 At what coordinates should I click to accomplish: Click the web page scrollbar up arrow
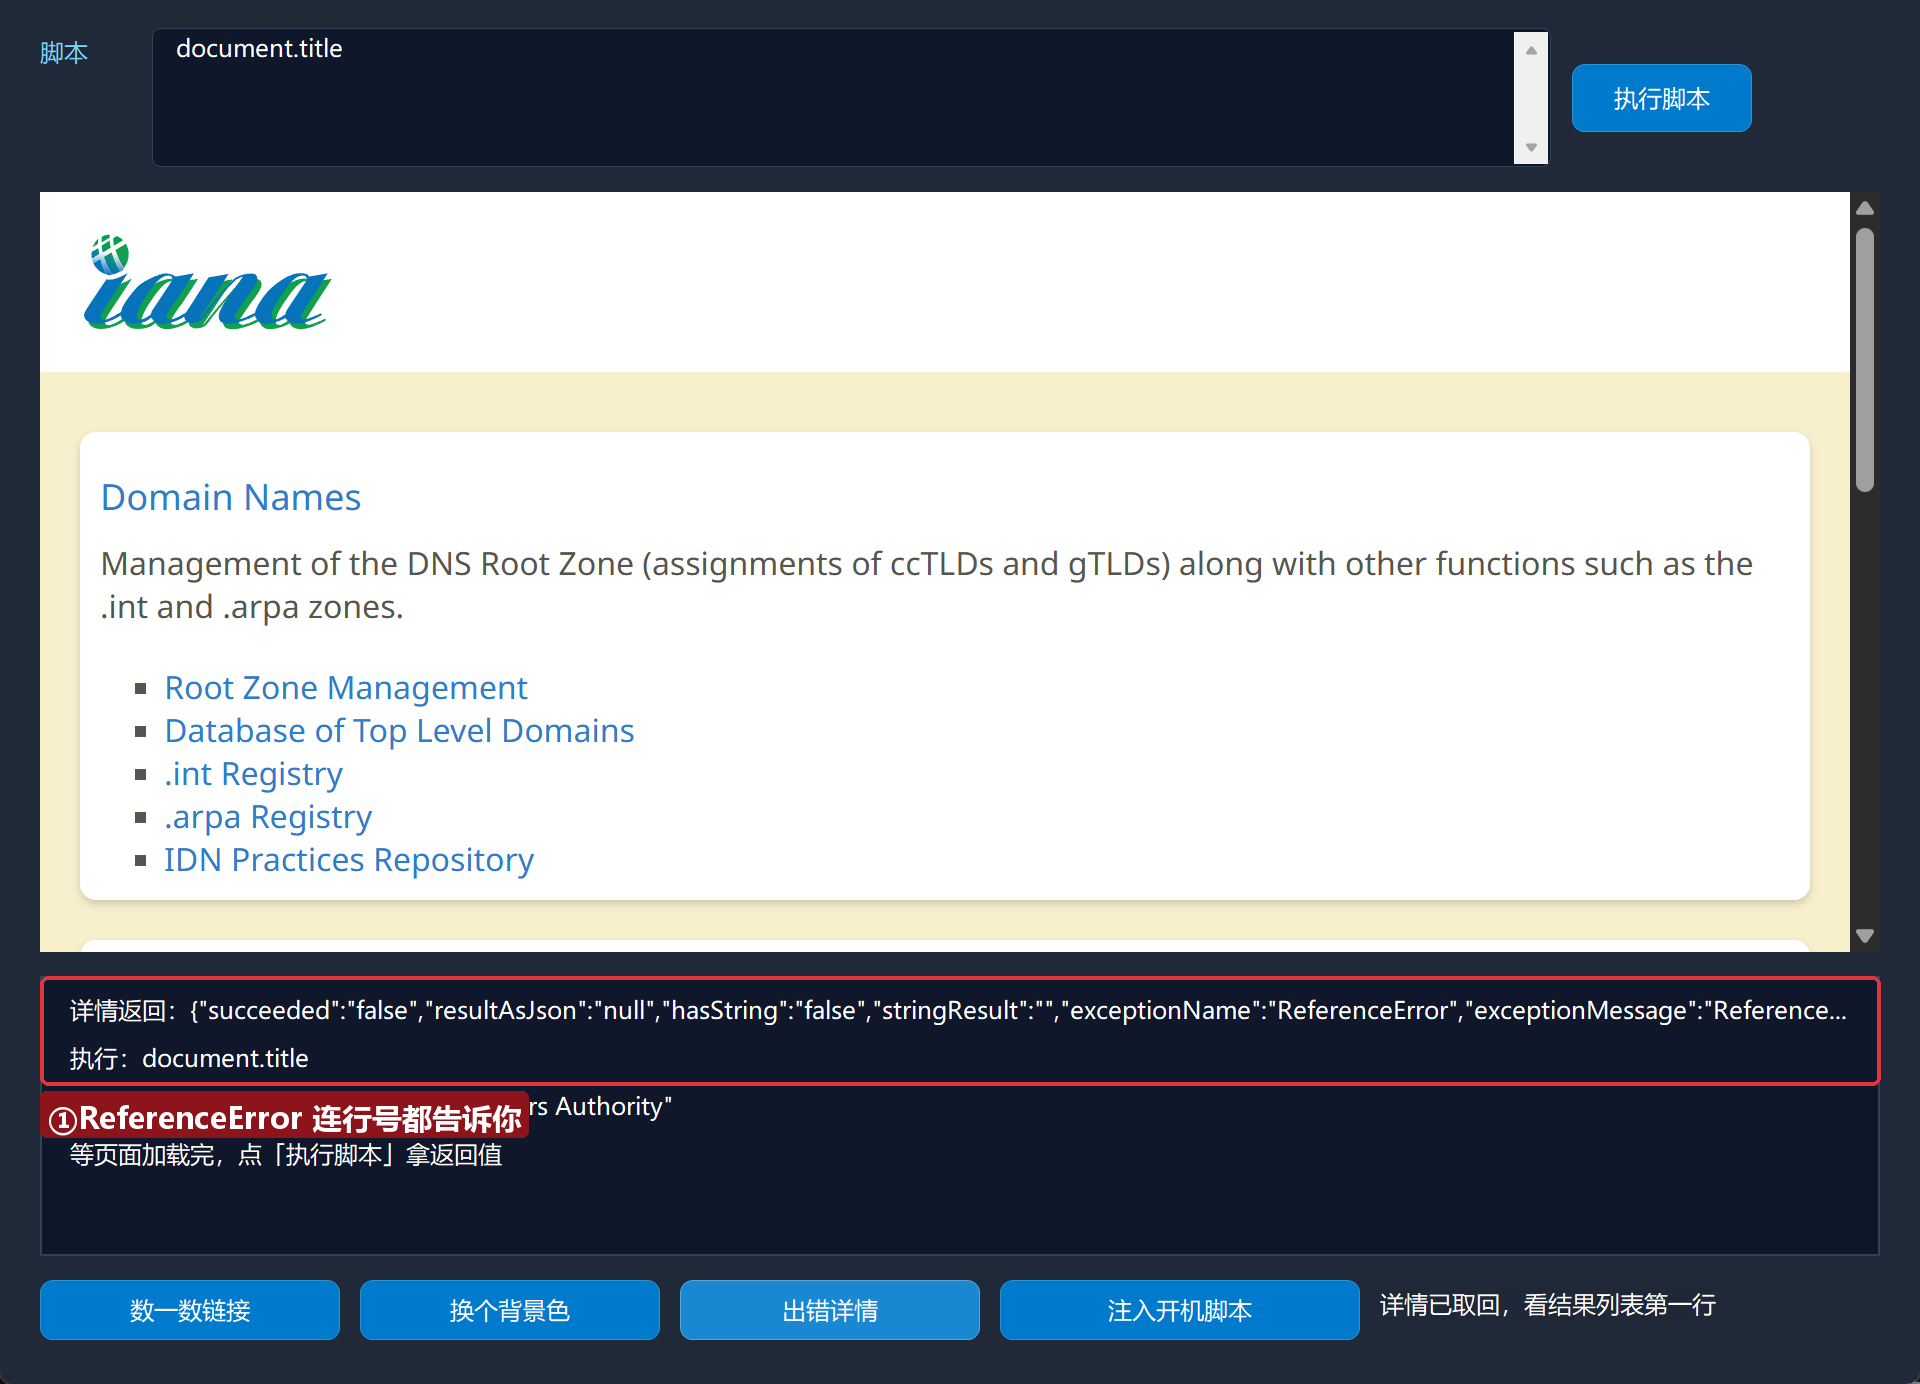tap(1865, 208)
